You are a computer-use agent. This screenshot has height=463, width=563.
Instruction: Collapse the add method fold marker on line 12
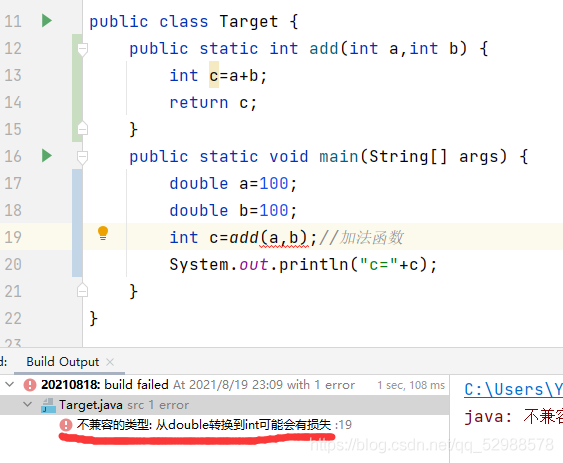(83, 50)
